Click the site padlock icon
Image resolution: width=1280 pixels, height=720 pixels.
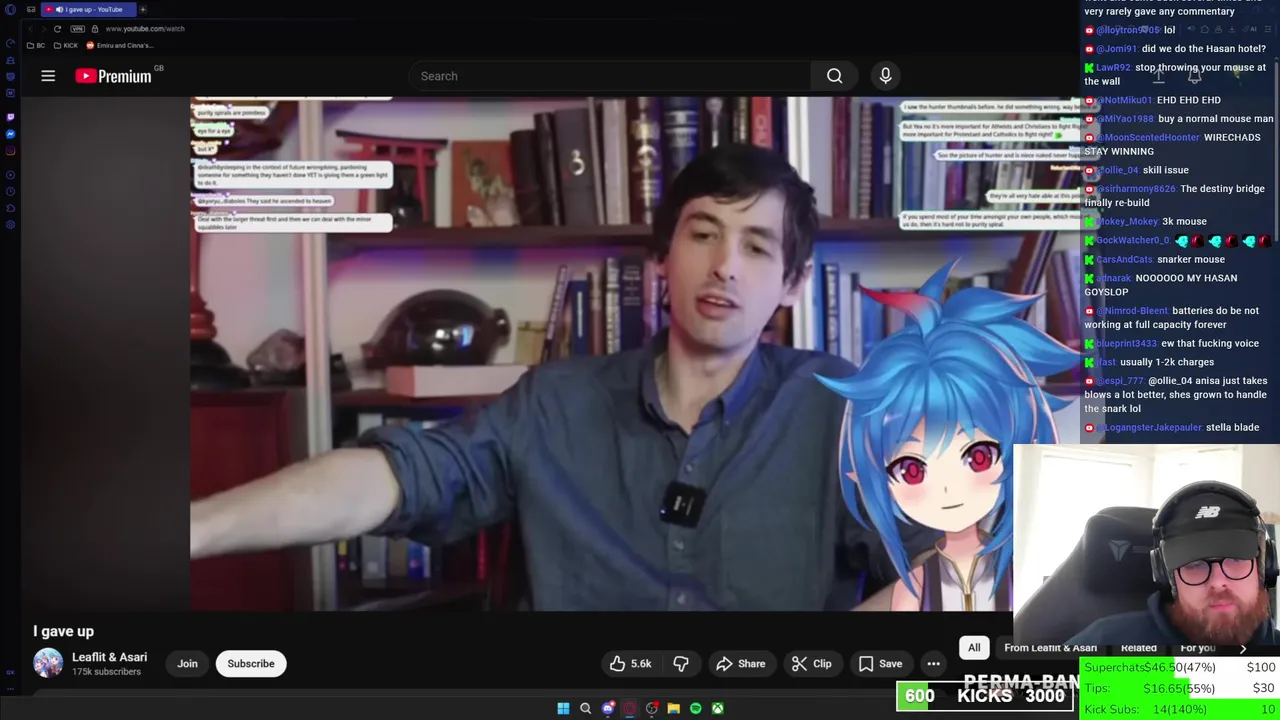tap(94, 29)
